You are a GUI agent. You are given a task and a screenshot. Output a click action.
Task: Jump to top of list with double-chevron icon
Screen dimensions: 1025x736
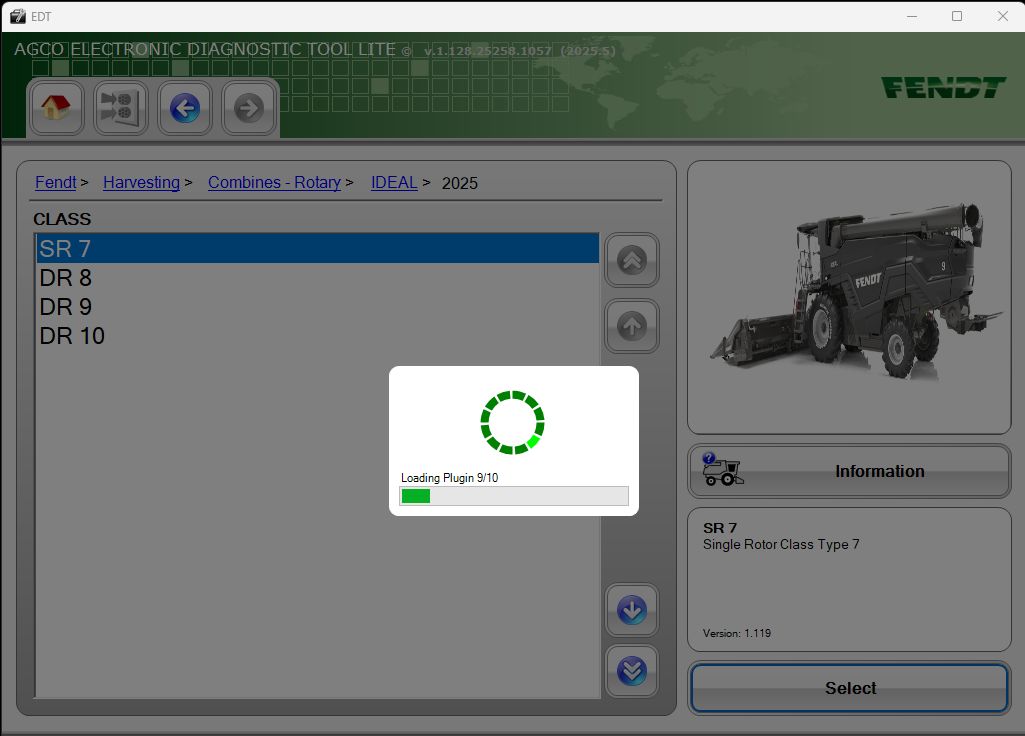631,261
